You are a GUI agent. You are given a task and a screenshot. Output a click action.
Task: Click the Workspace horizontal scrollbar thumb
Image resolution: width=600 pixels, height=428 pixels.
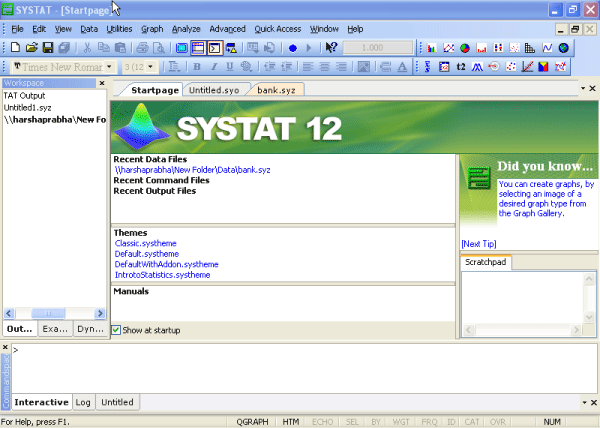click(x=48, y=314)
